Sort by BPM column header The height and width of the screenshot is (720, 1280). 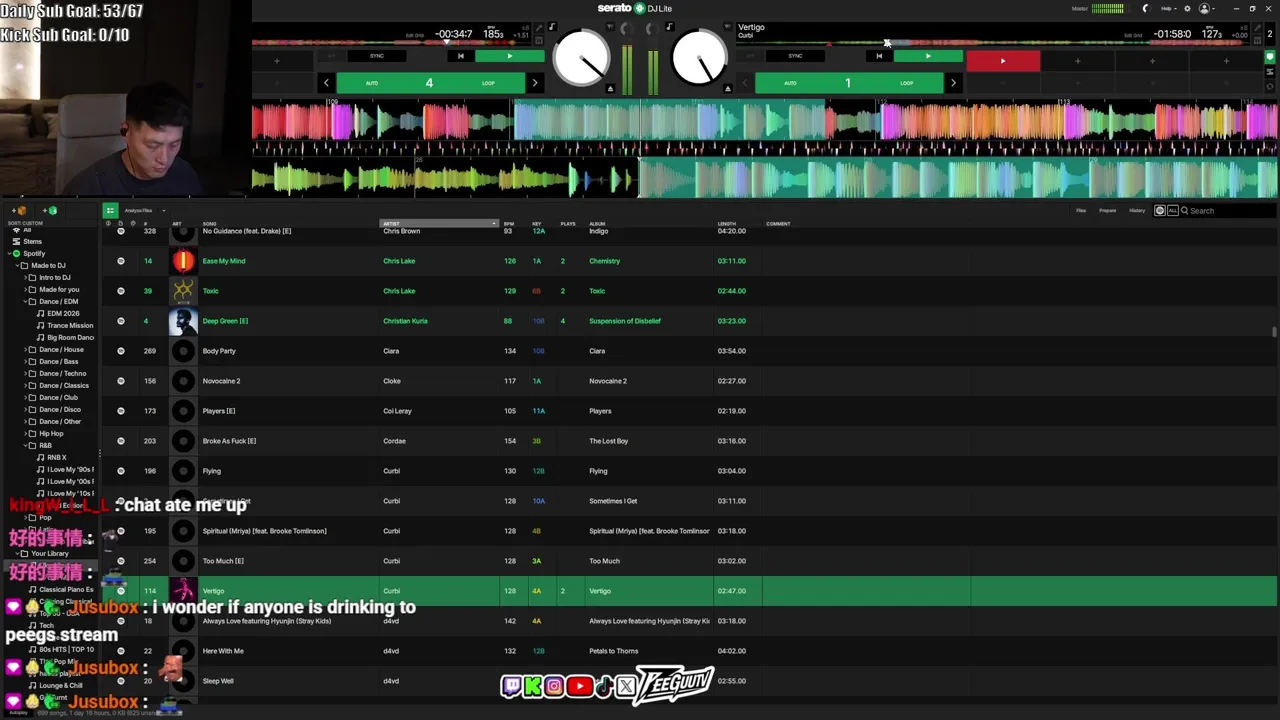(x=509, y=223)
